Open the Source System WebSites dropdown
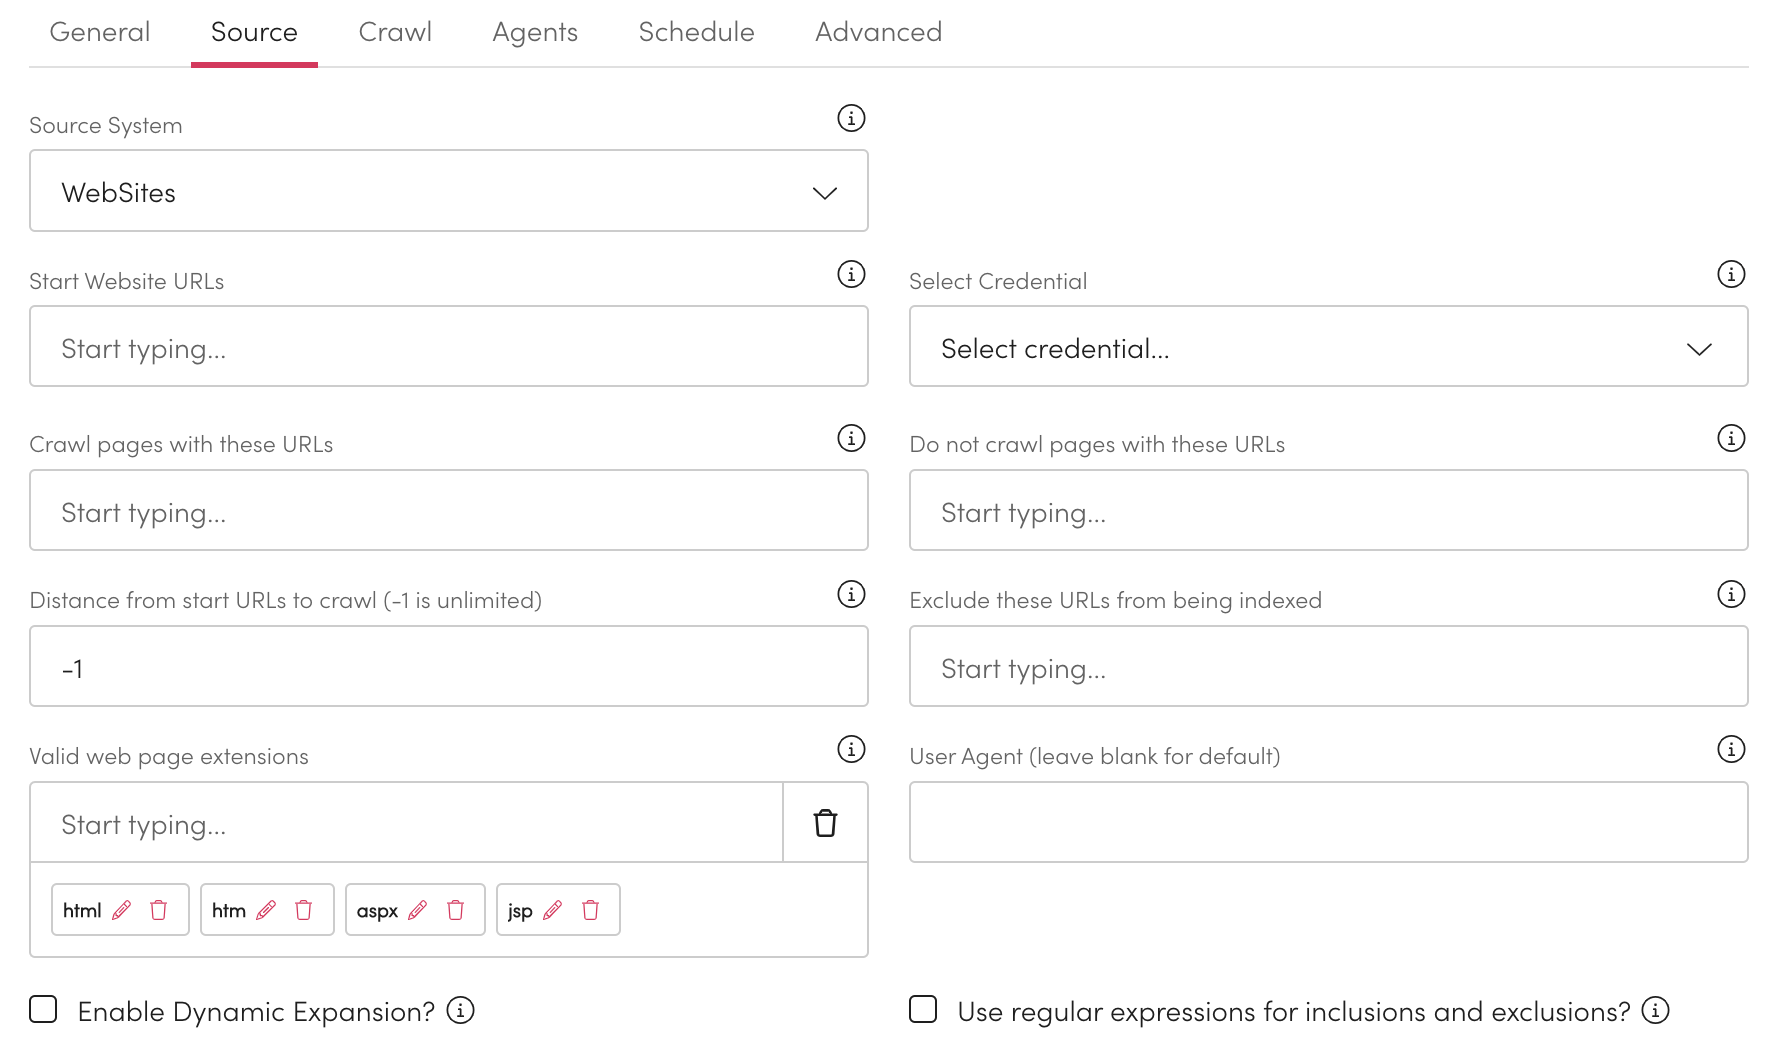This screenshot has height=1044, width=1774. pos(448,191)
